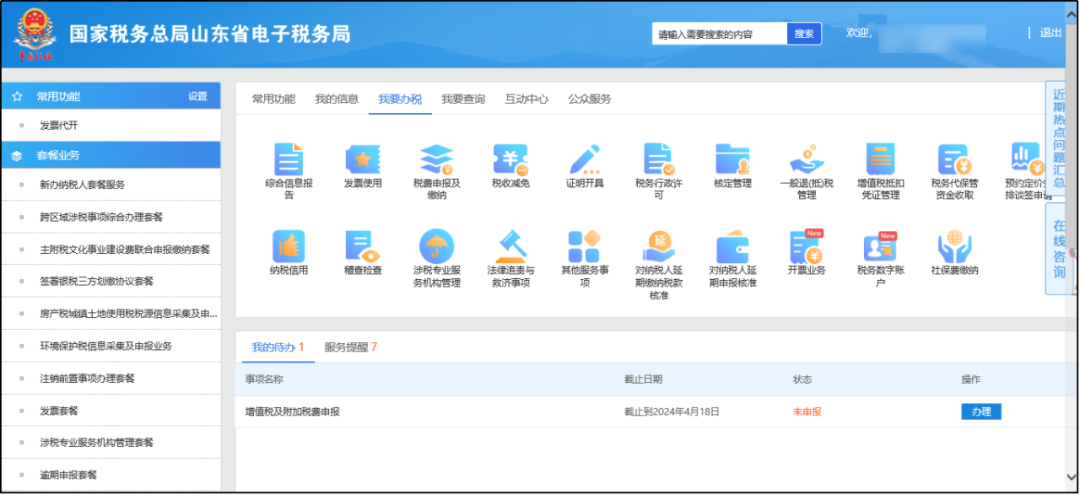Open the 开票业务 icon
Viewport: 1080px width, 495px height.
[x=807, y=246]
